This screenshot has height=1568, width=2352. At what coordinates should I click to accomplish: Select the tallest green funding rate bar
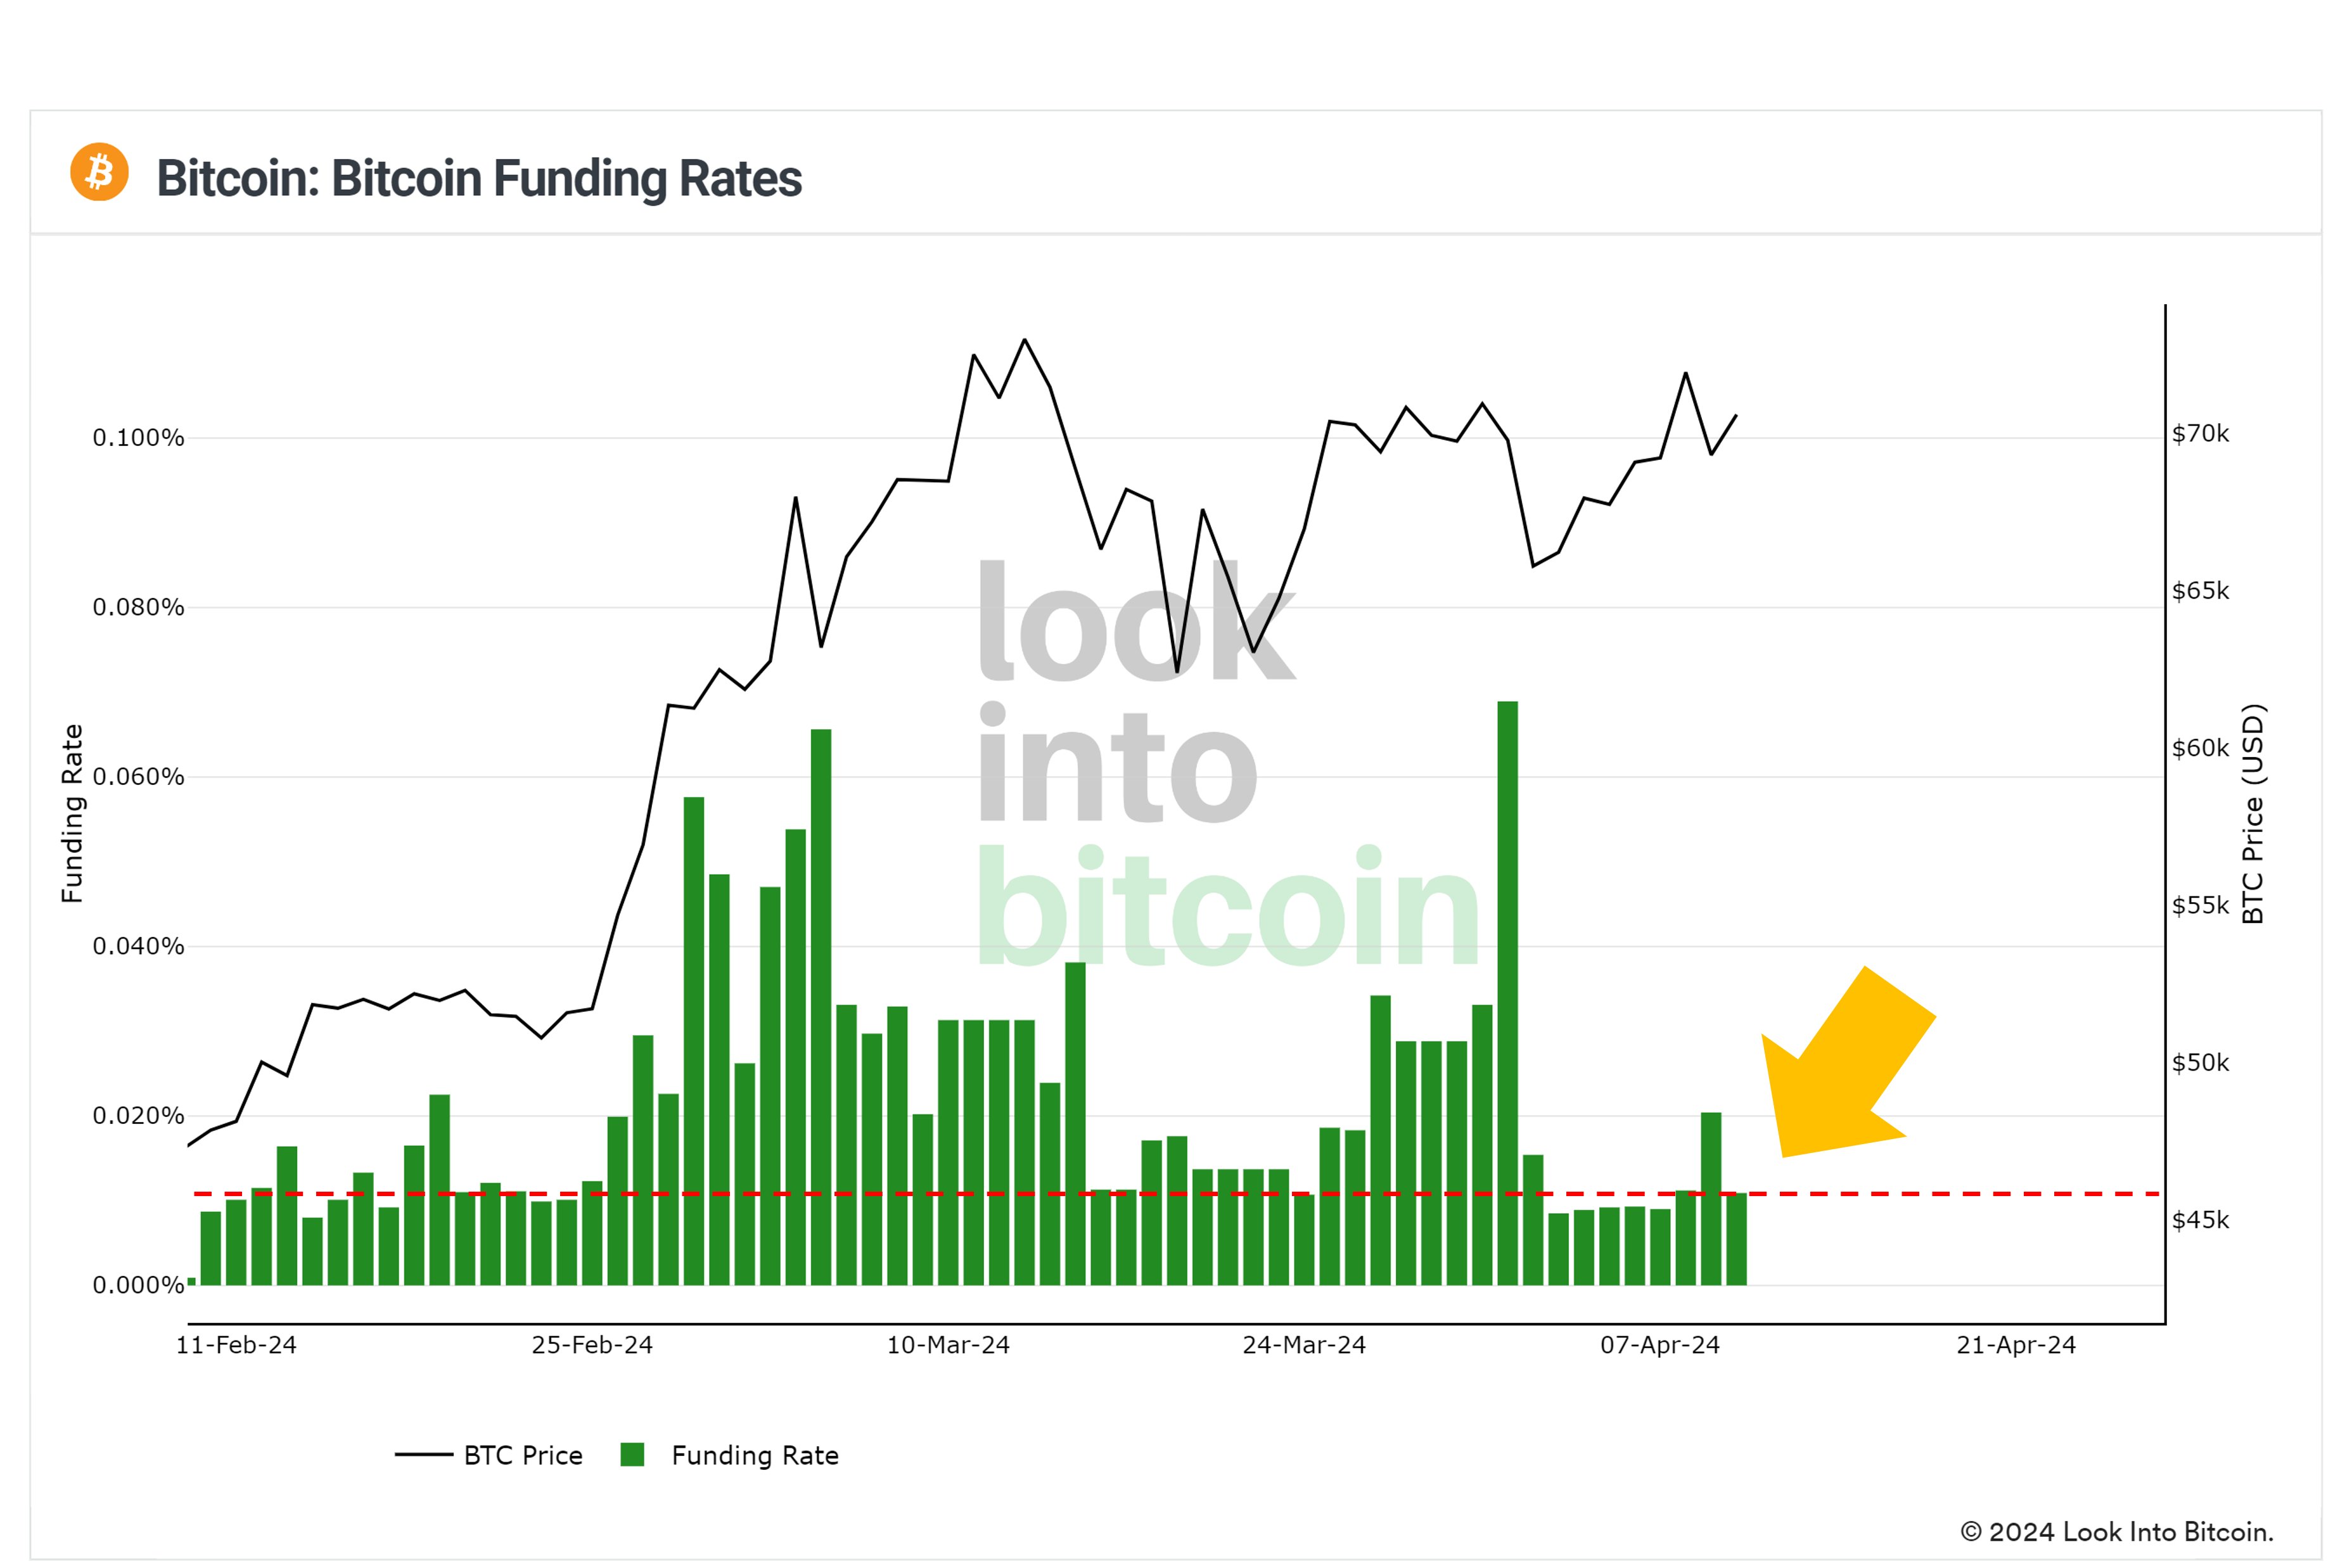[1507, 990]
